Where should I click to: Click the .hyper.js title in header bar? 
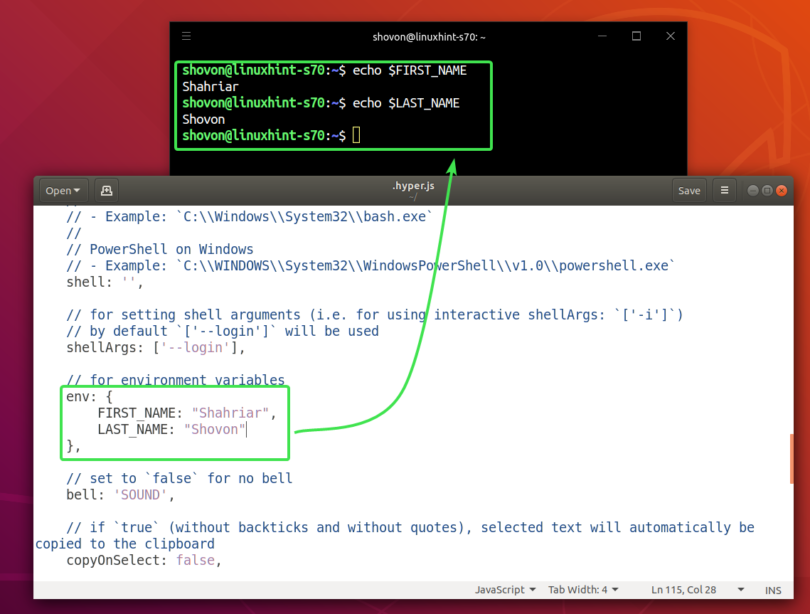[x=413, y=186]
